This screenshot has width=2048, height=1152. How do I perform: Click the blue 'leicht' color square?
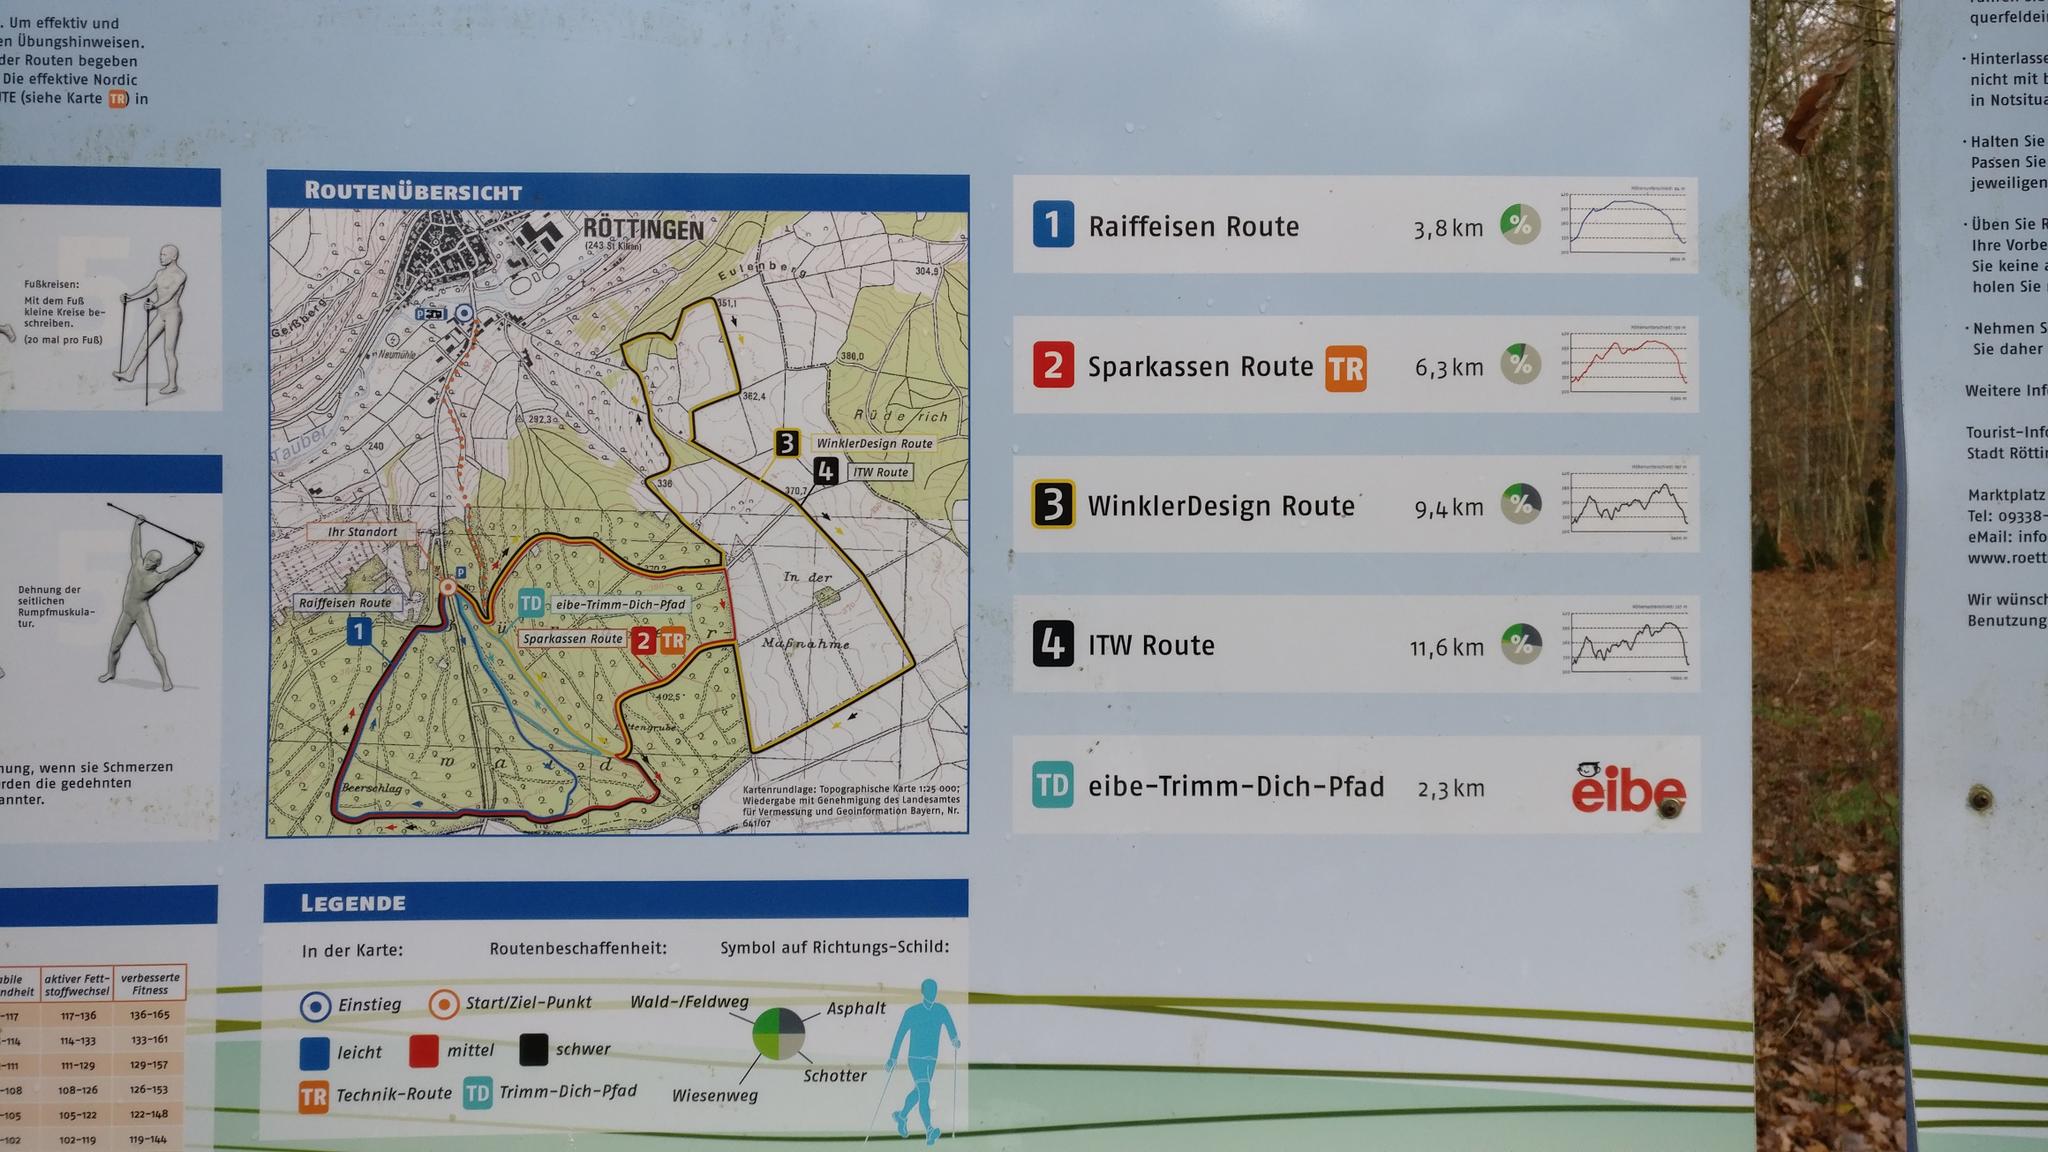(x=314, y=1053)
